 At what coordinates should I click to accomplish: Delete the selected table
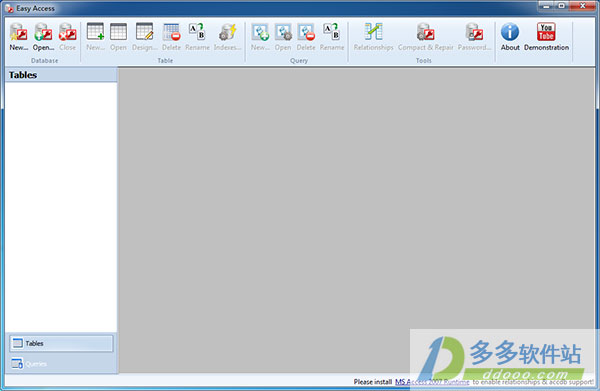click(x=171, y=37)
